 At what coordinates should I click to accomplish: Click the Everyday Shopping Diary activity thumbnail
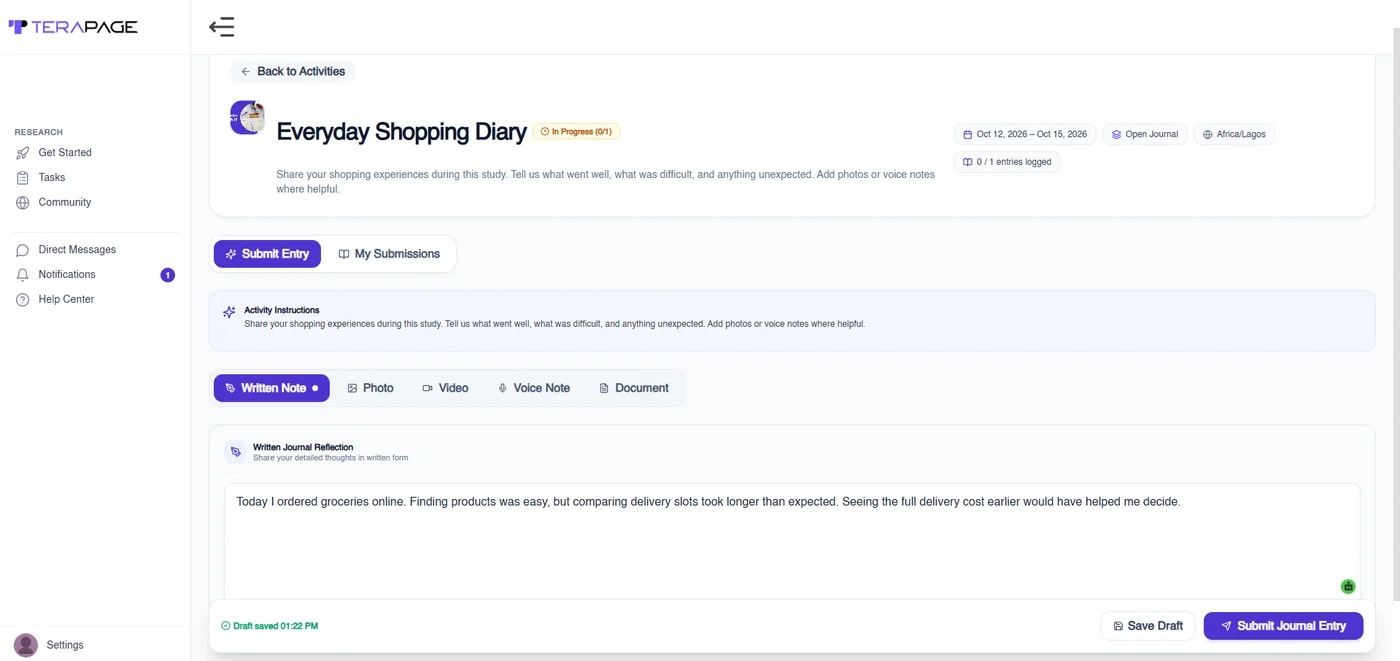pos(247,117)
